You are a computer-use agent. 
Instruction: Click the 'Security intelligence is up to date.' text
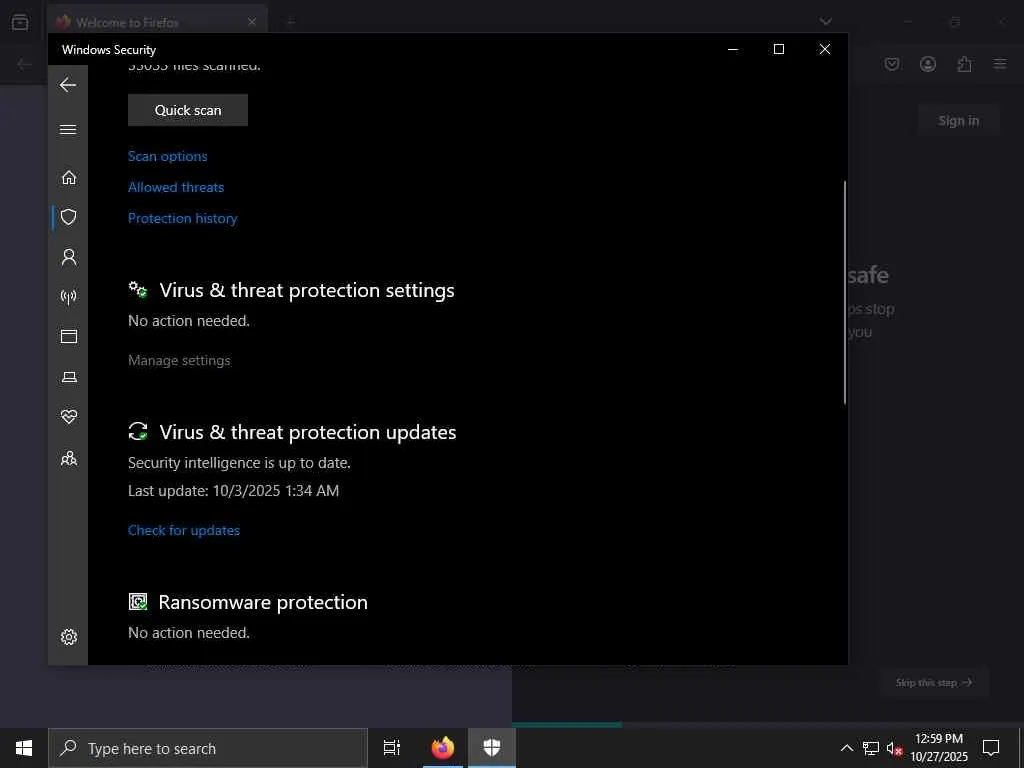coord(239,463)
